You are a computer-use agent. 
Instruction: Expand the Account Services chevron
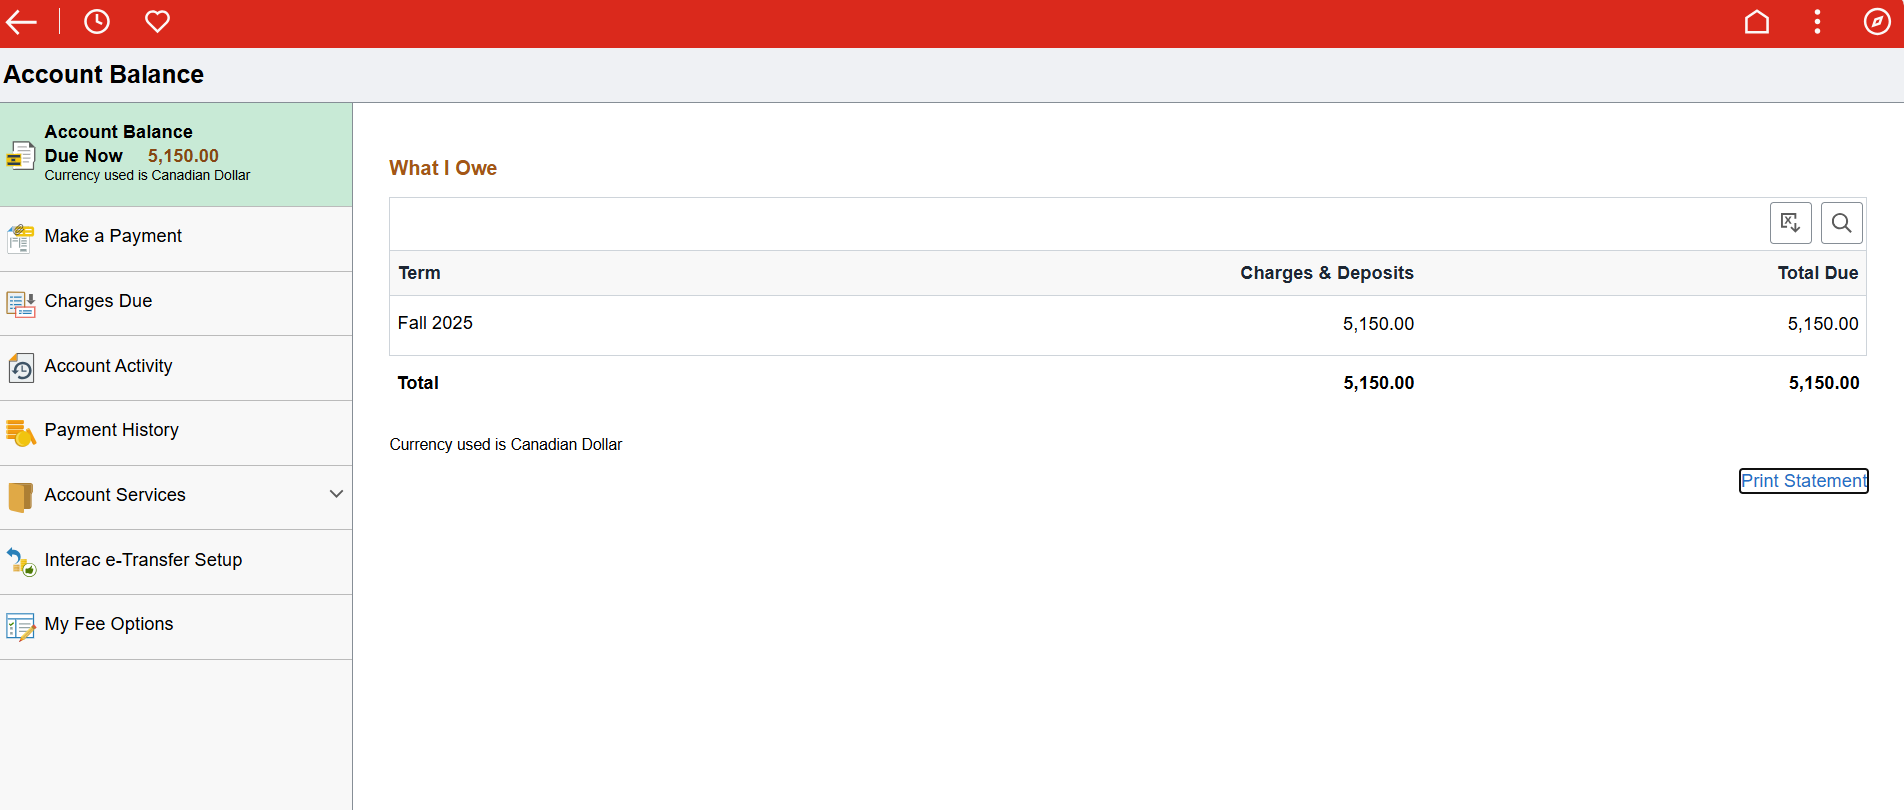click(336, 494)
